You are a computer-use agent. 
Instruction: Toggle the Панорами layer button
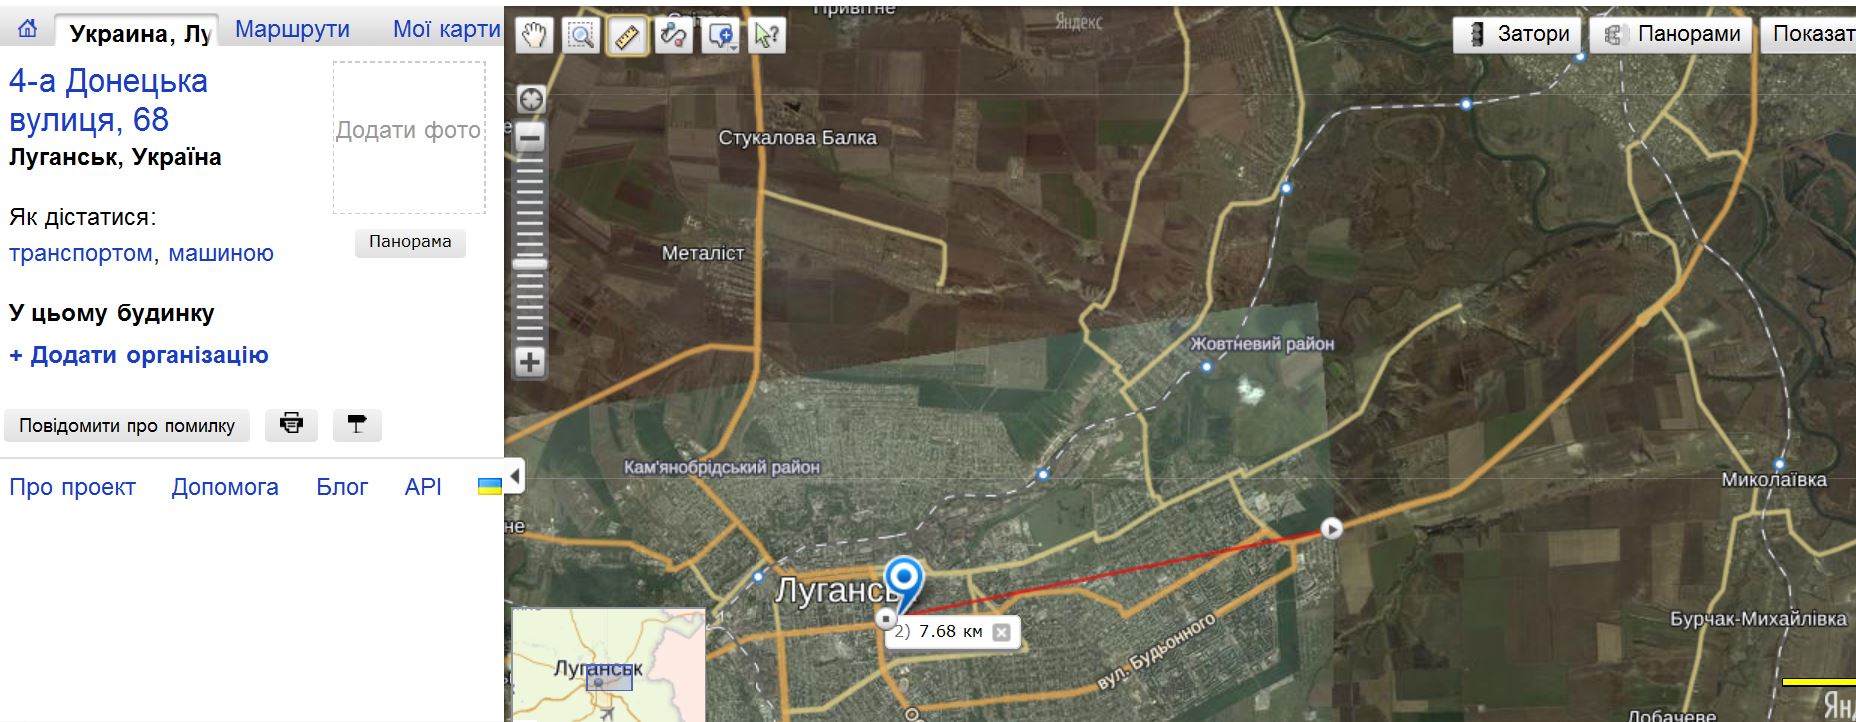[1671, 34]
